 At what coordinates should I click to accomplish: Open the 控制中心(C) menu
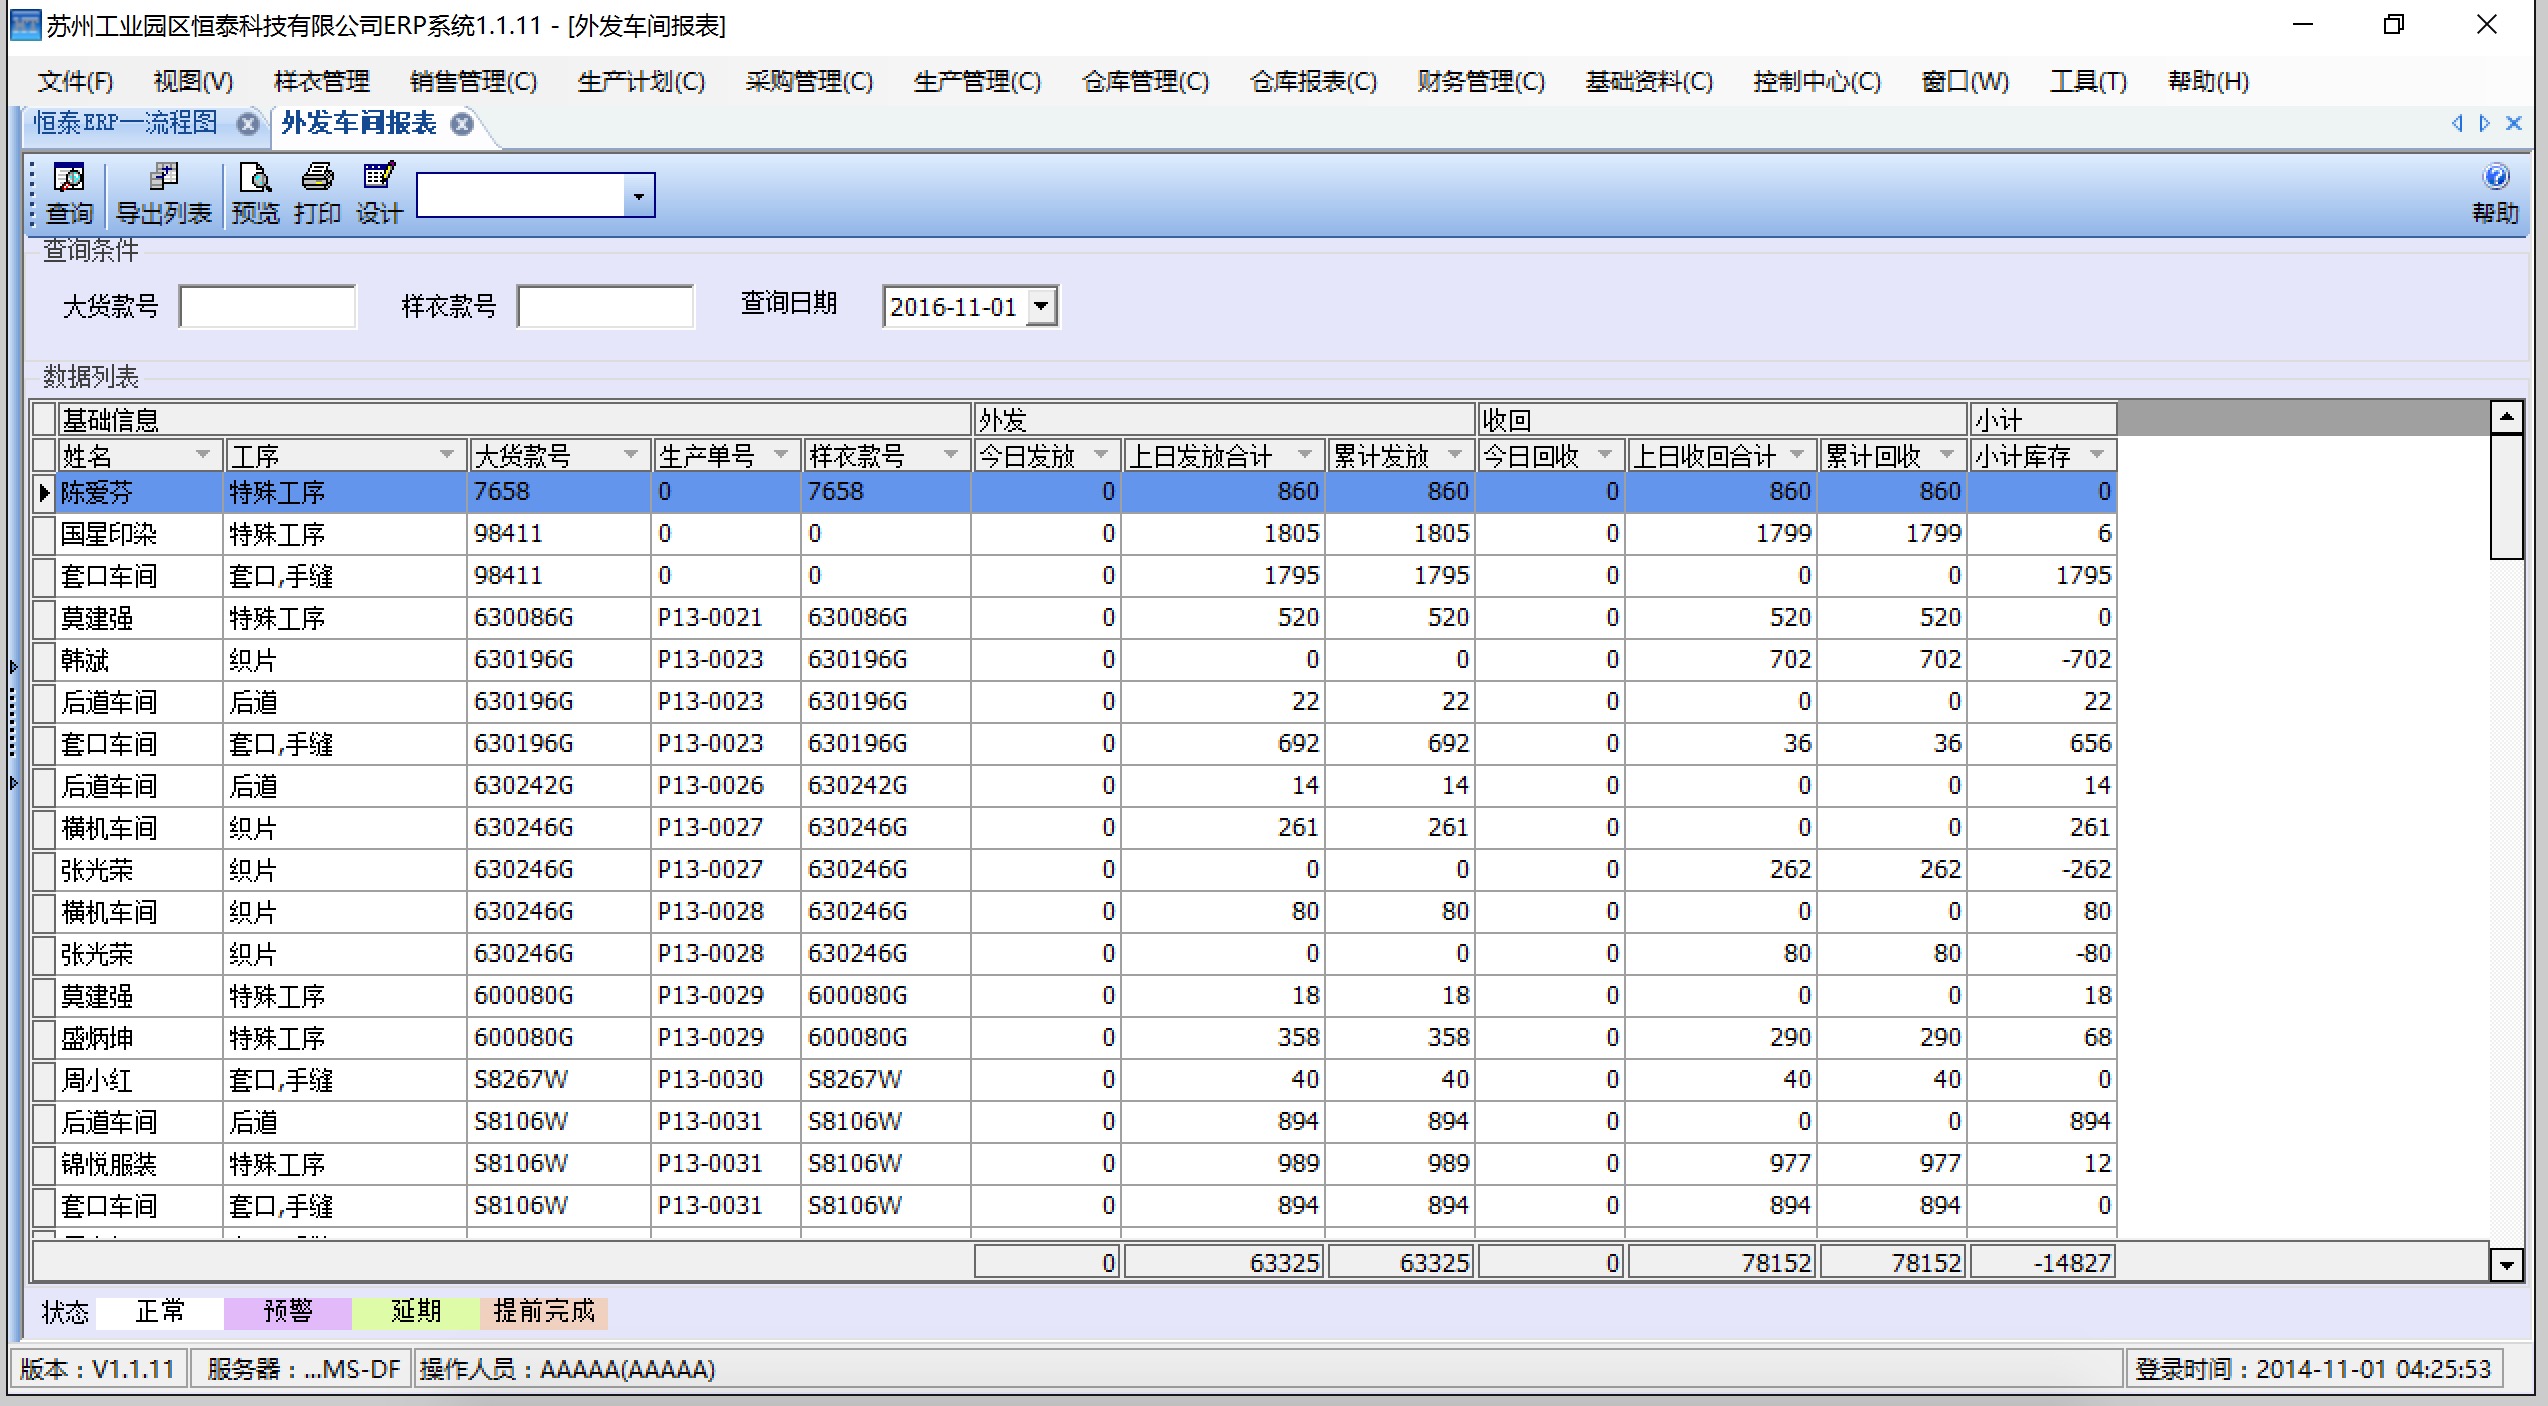click(x=1817, y=81)
